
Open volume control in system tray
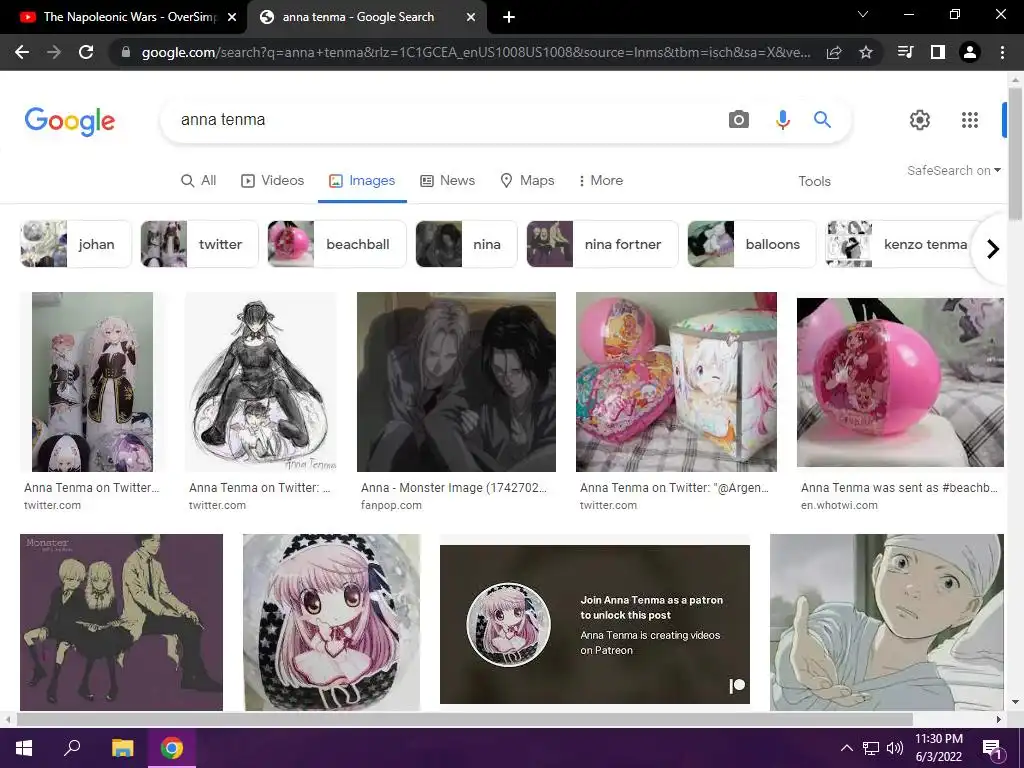point(895,748)
